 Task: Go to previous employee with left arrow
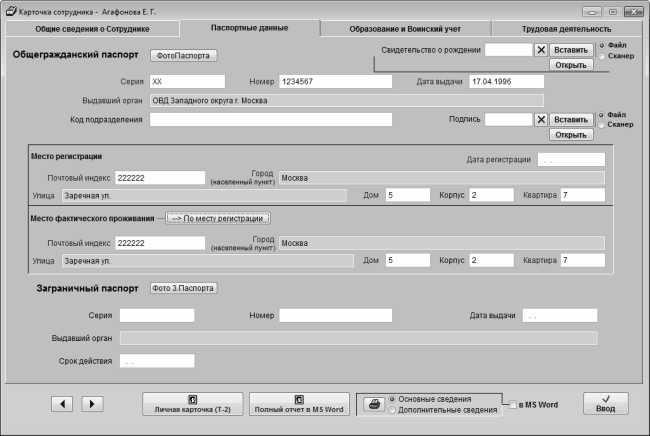click(x=62, y=404)
